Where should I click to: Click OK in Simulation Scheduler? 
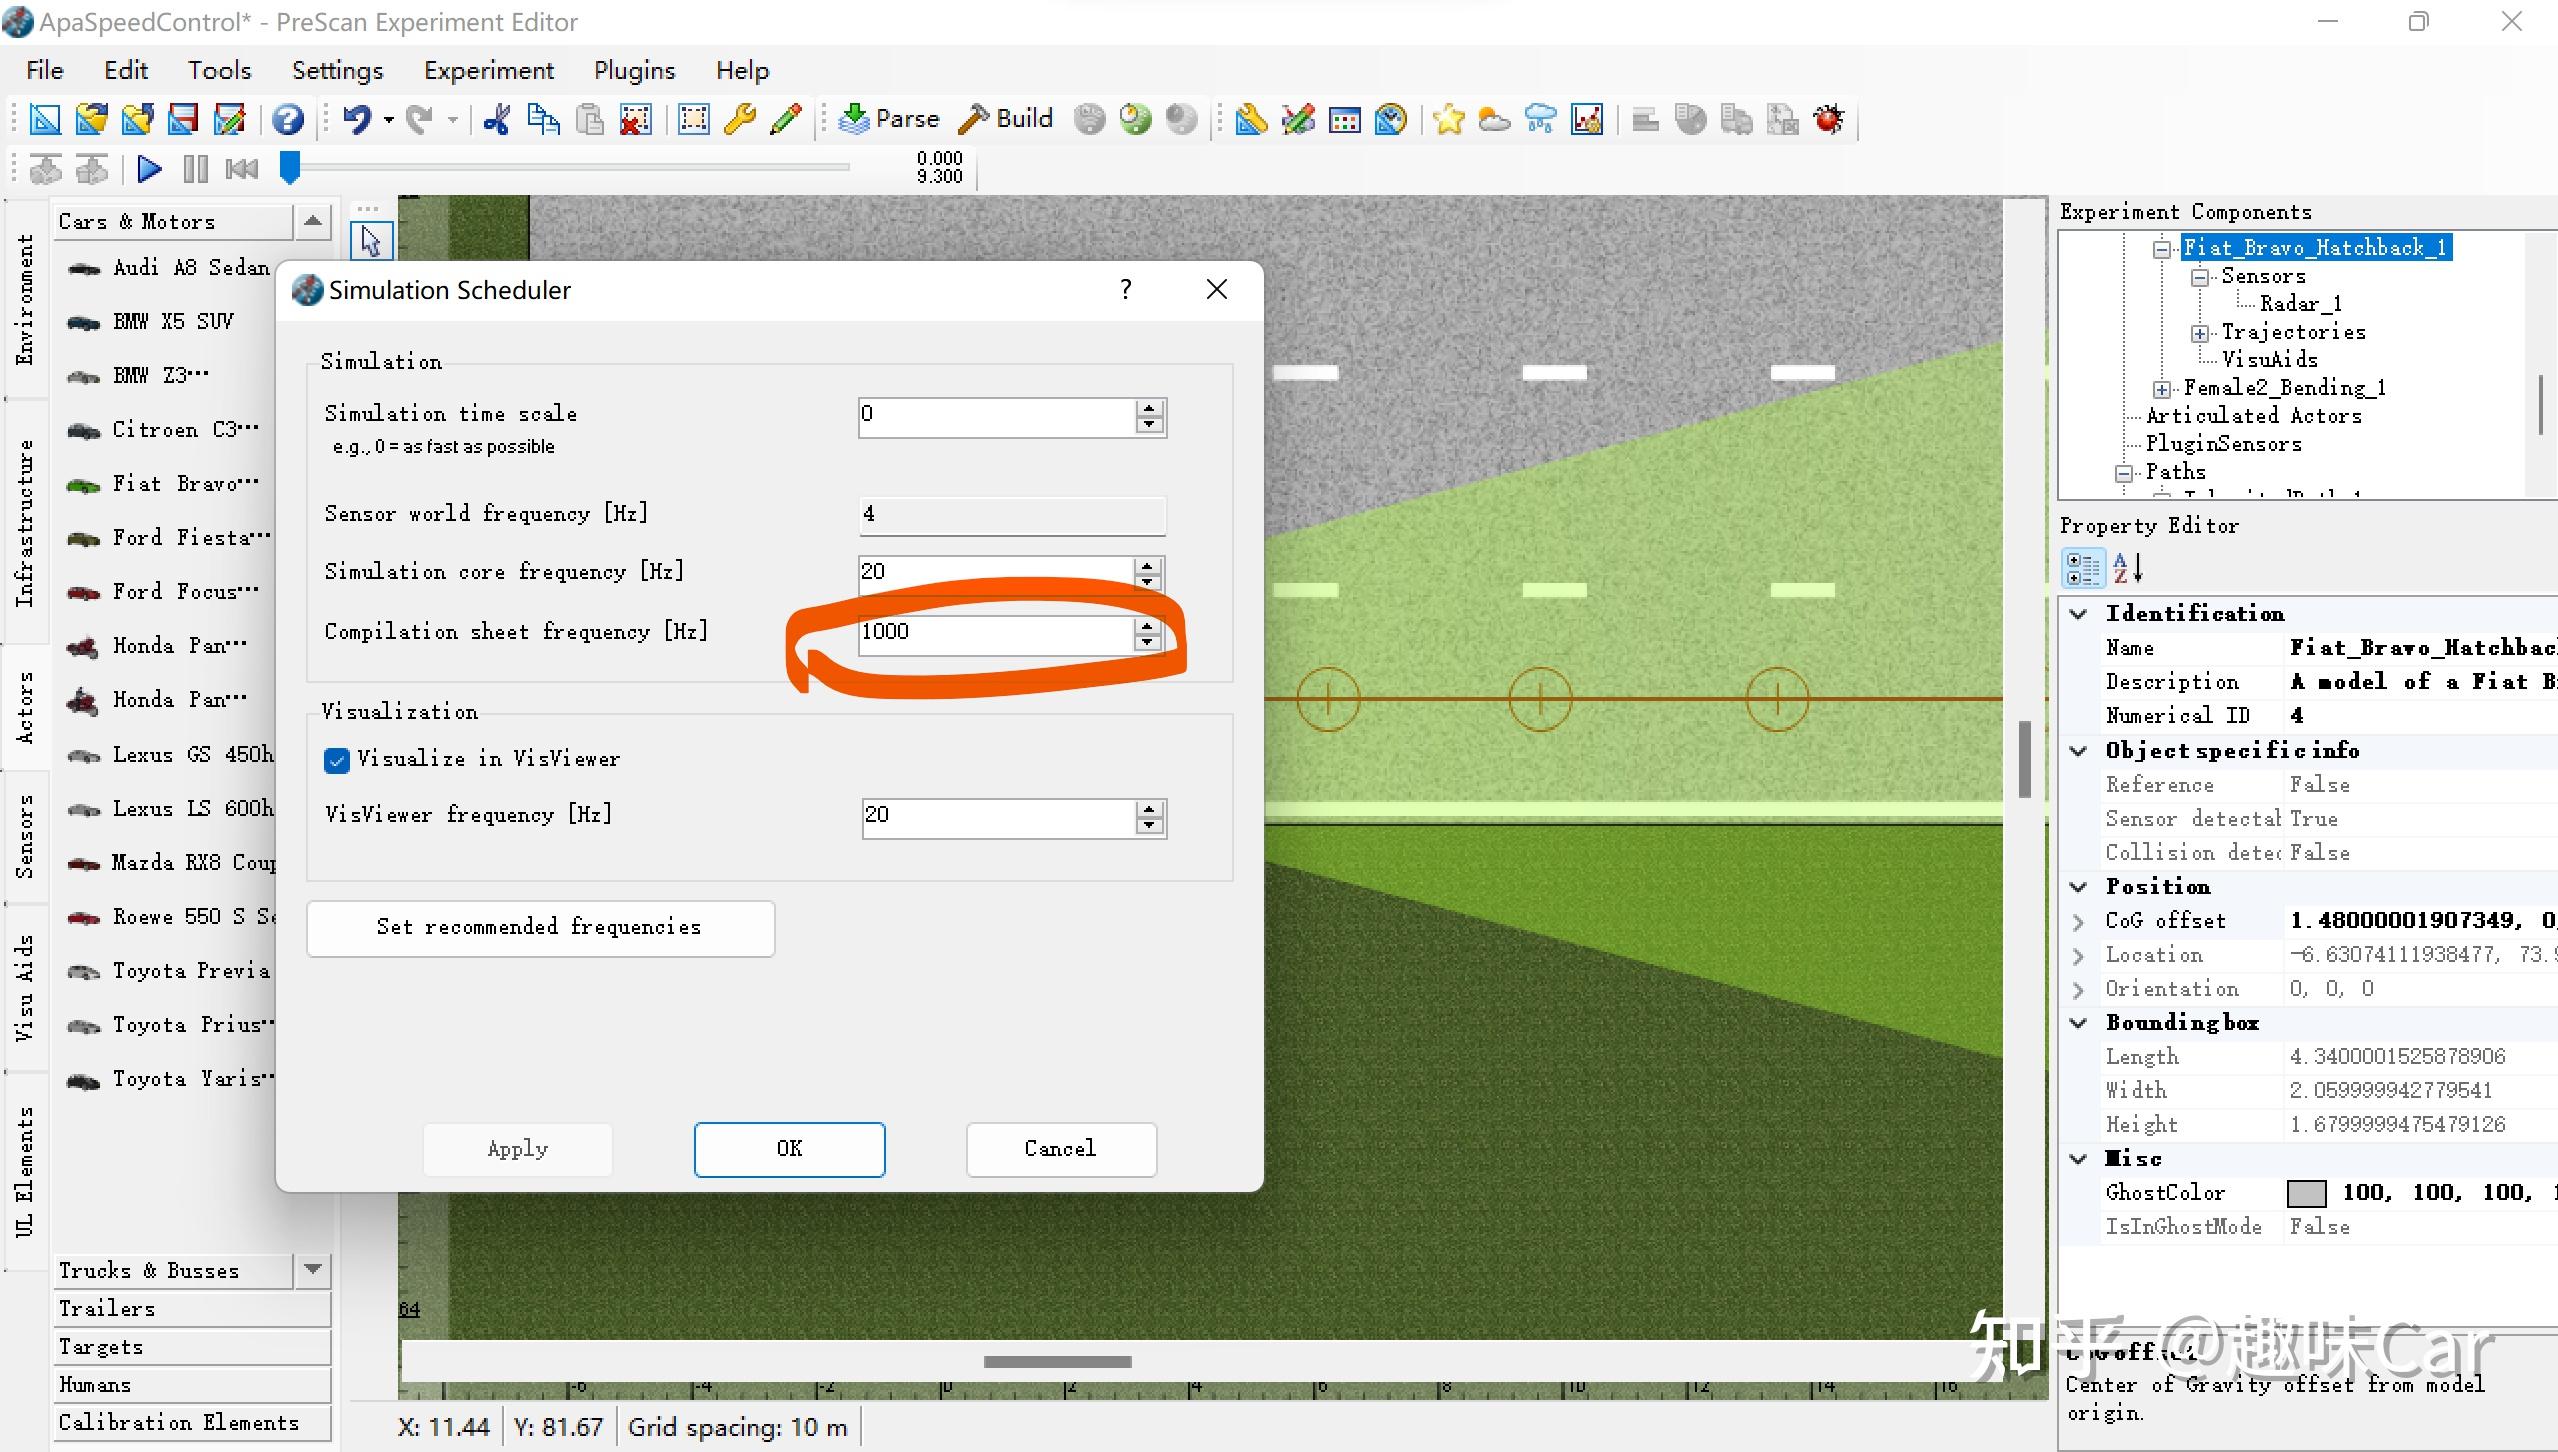coord(789,1148)
